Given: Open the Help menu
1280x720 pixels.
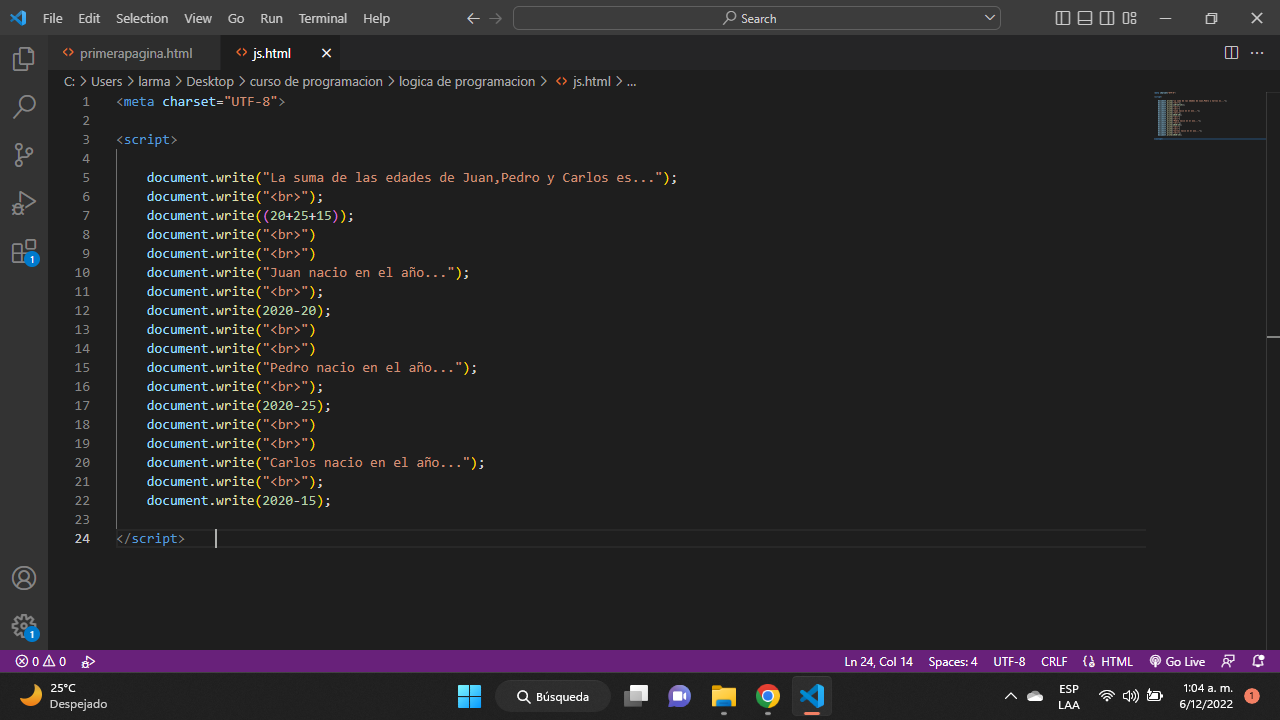Looking at the screenshot, I should 376,18.
